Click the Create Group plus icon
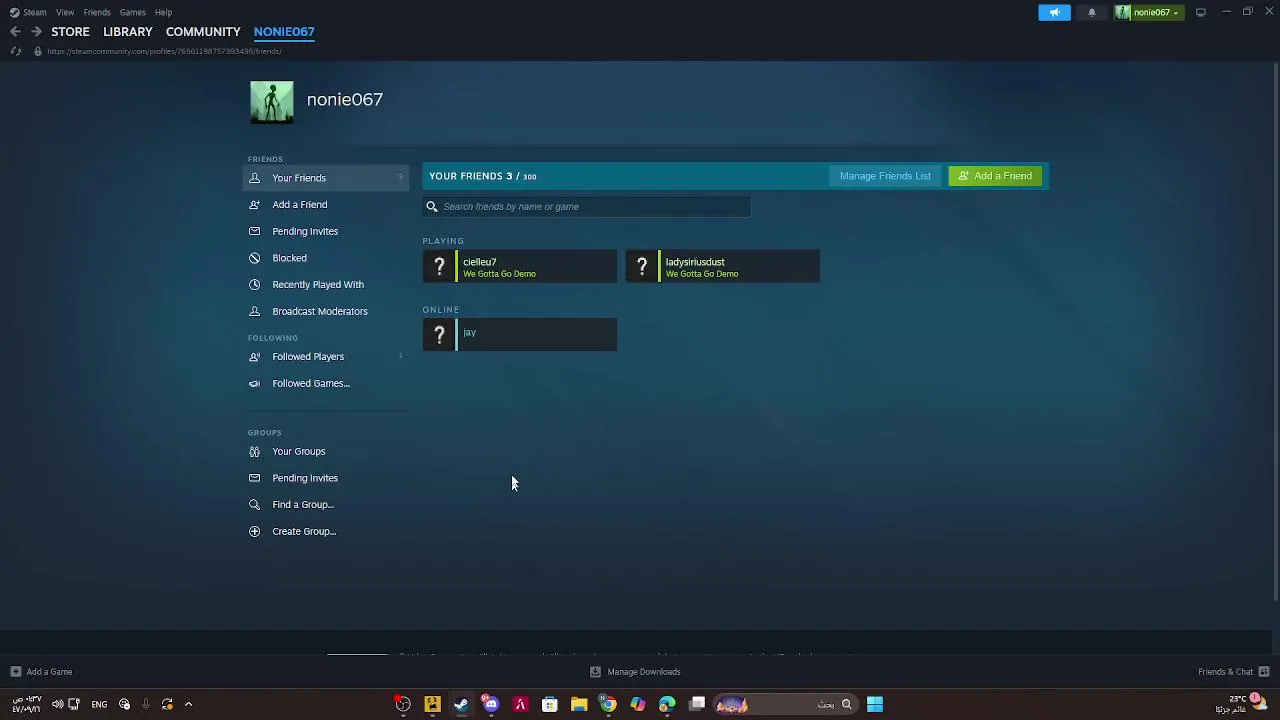 254,531
